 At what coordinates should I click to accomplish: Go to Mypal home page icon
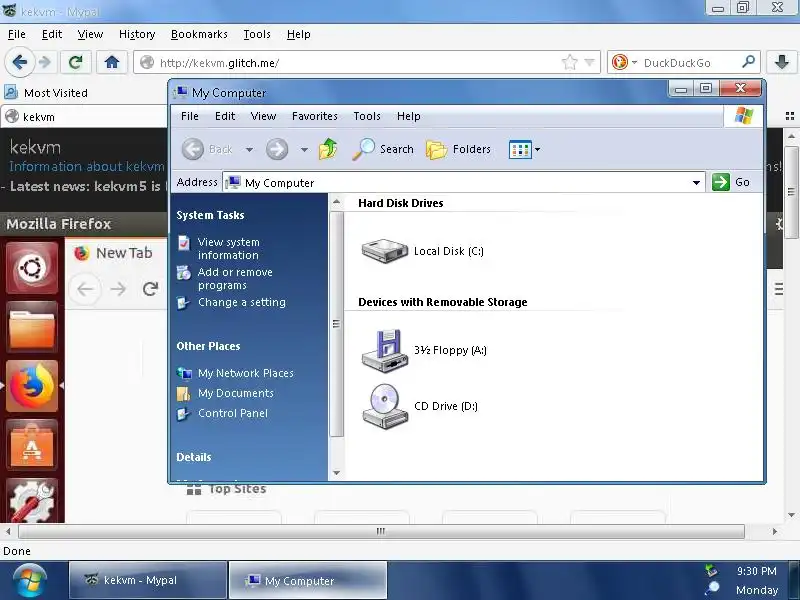pos(112,62)
